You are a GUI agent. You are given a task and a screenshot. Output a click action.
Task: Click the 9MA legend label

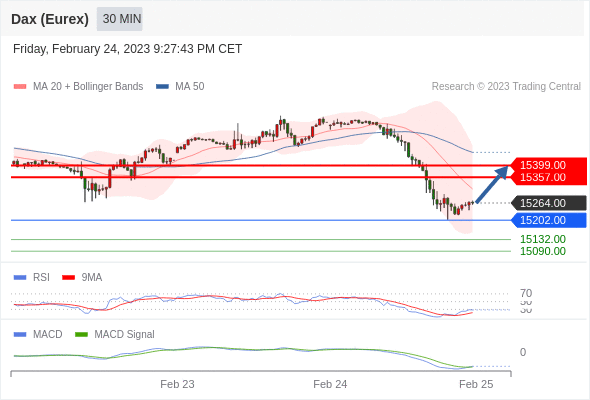tap(92, 278)
